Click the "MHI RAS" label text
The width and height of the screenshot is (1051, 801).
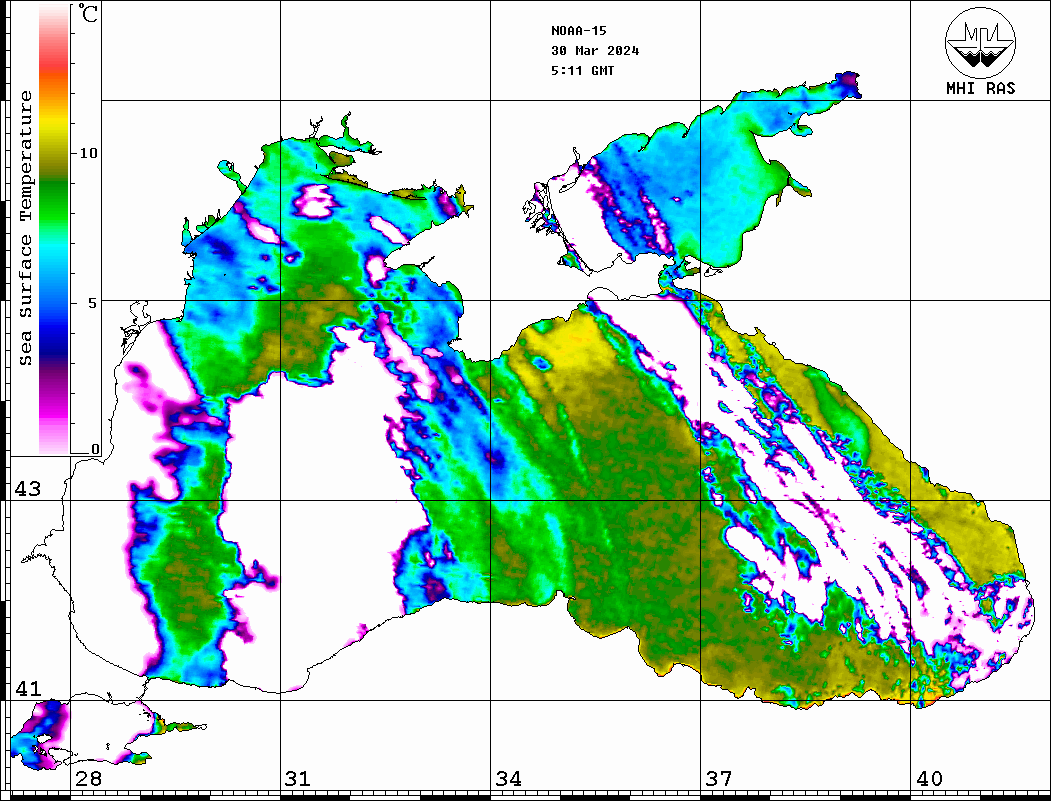click(x=980, y=88)
